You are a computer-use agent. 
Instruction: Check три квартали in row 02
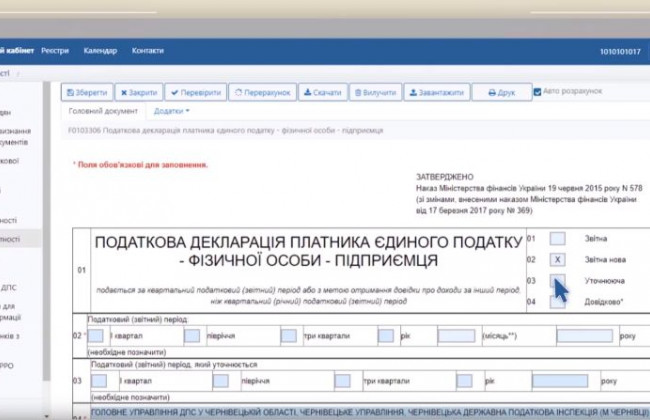[x=289, y=336]
